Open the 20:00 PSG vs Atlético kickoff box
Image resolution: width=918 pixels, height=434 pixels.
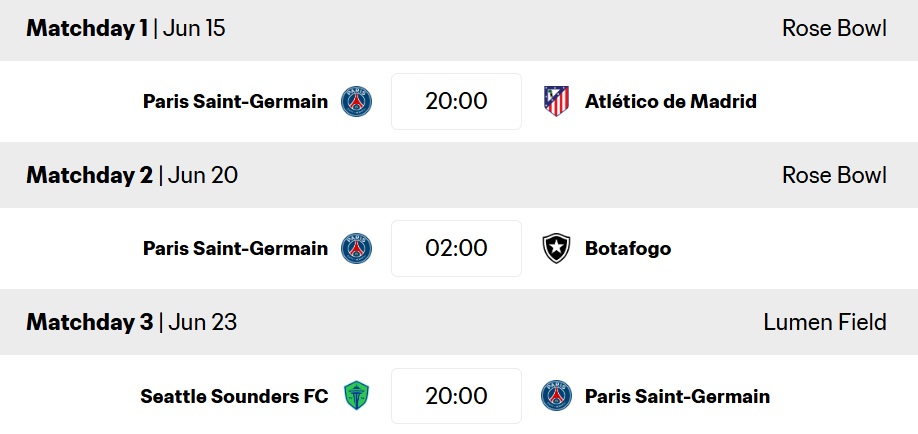(x=456, y=101)
